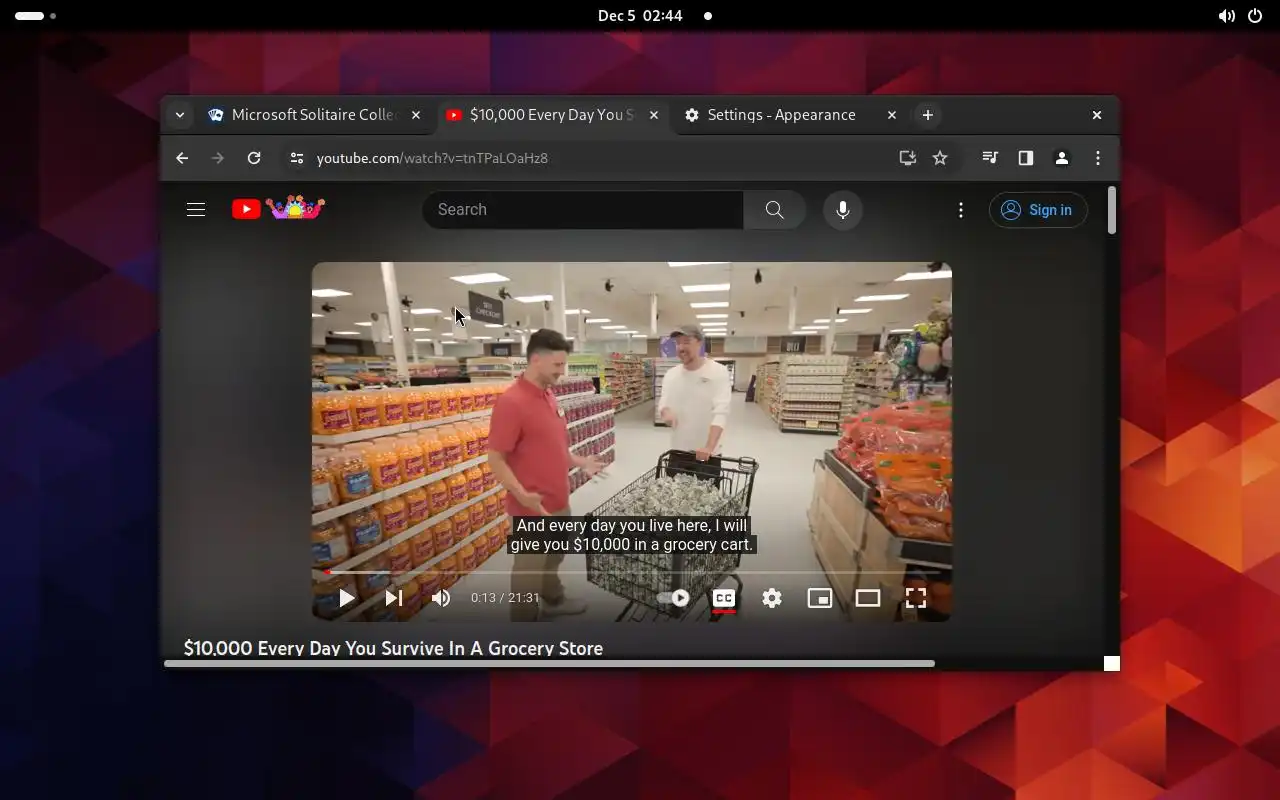This screenshot has width=1280, height=800.
Task: Skip to the next video
Action: 394,598
